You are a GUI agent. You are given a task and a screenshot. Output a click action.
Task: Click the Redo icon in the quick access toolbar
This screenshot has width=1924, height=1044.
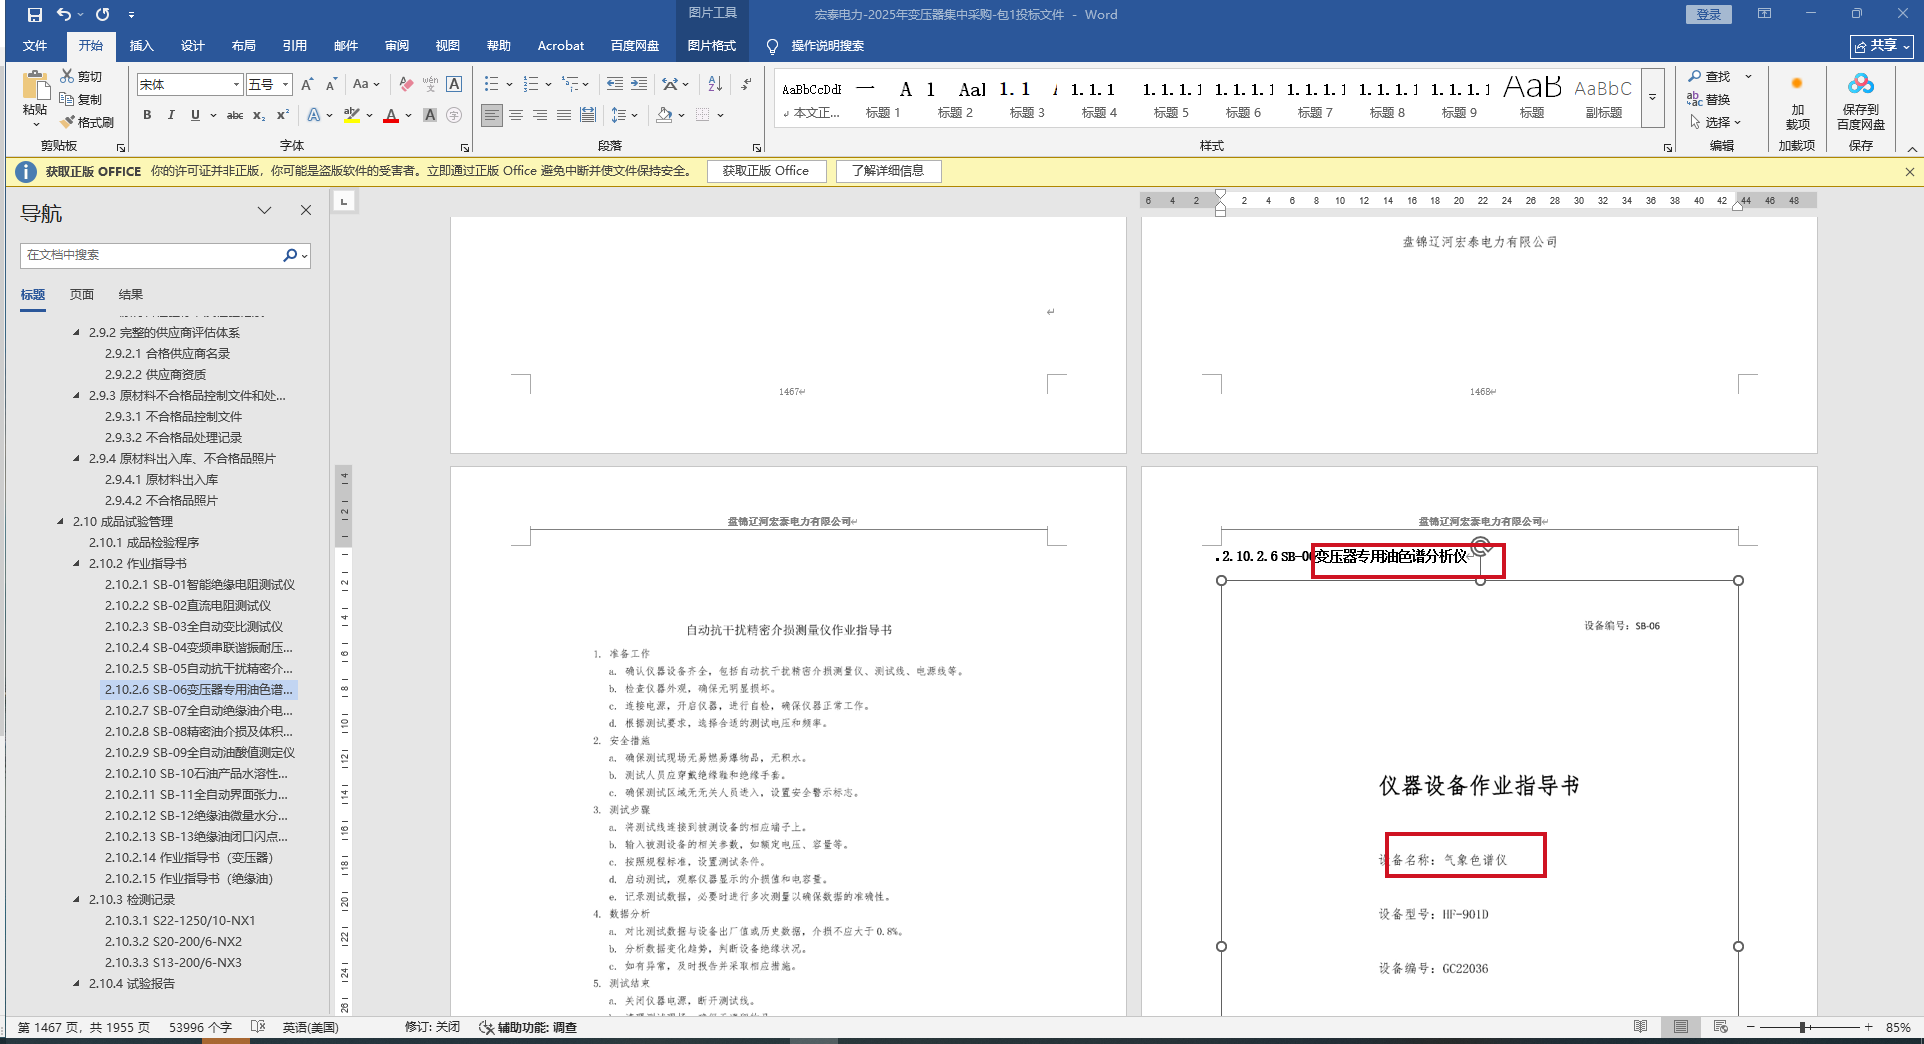(103, 15)
